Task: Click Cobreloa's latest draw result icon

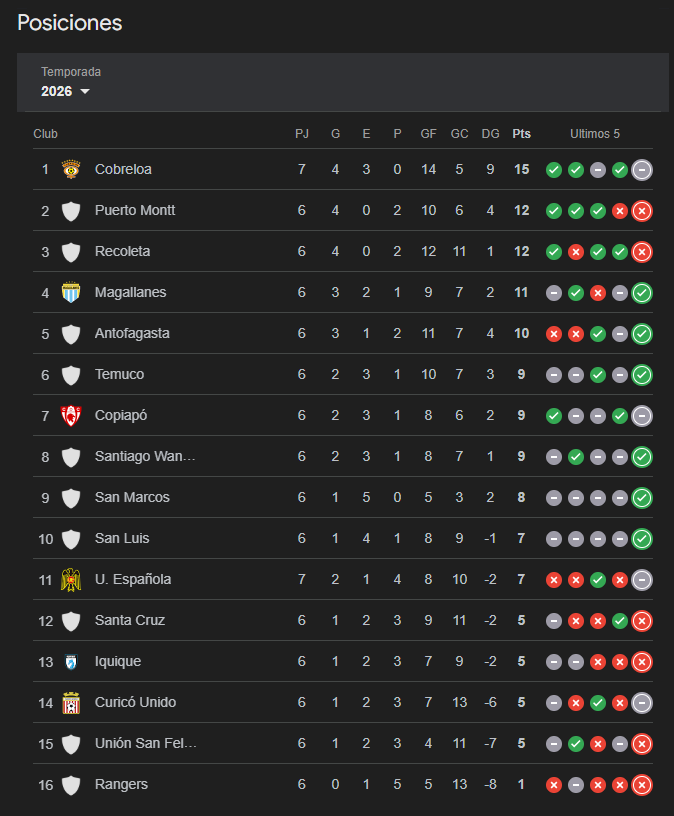Action: pos(642,170)
